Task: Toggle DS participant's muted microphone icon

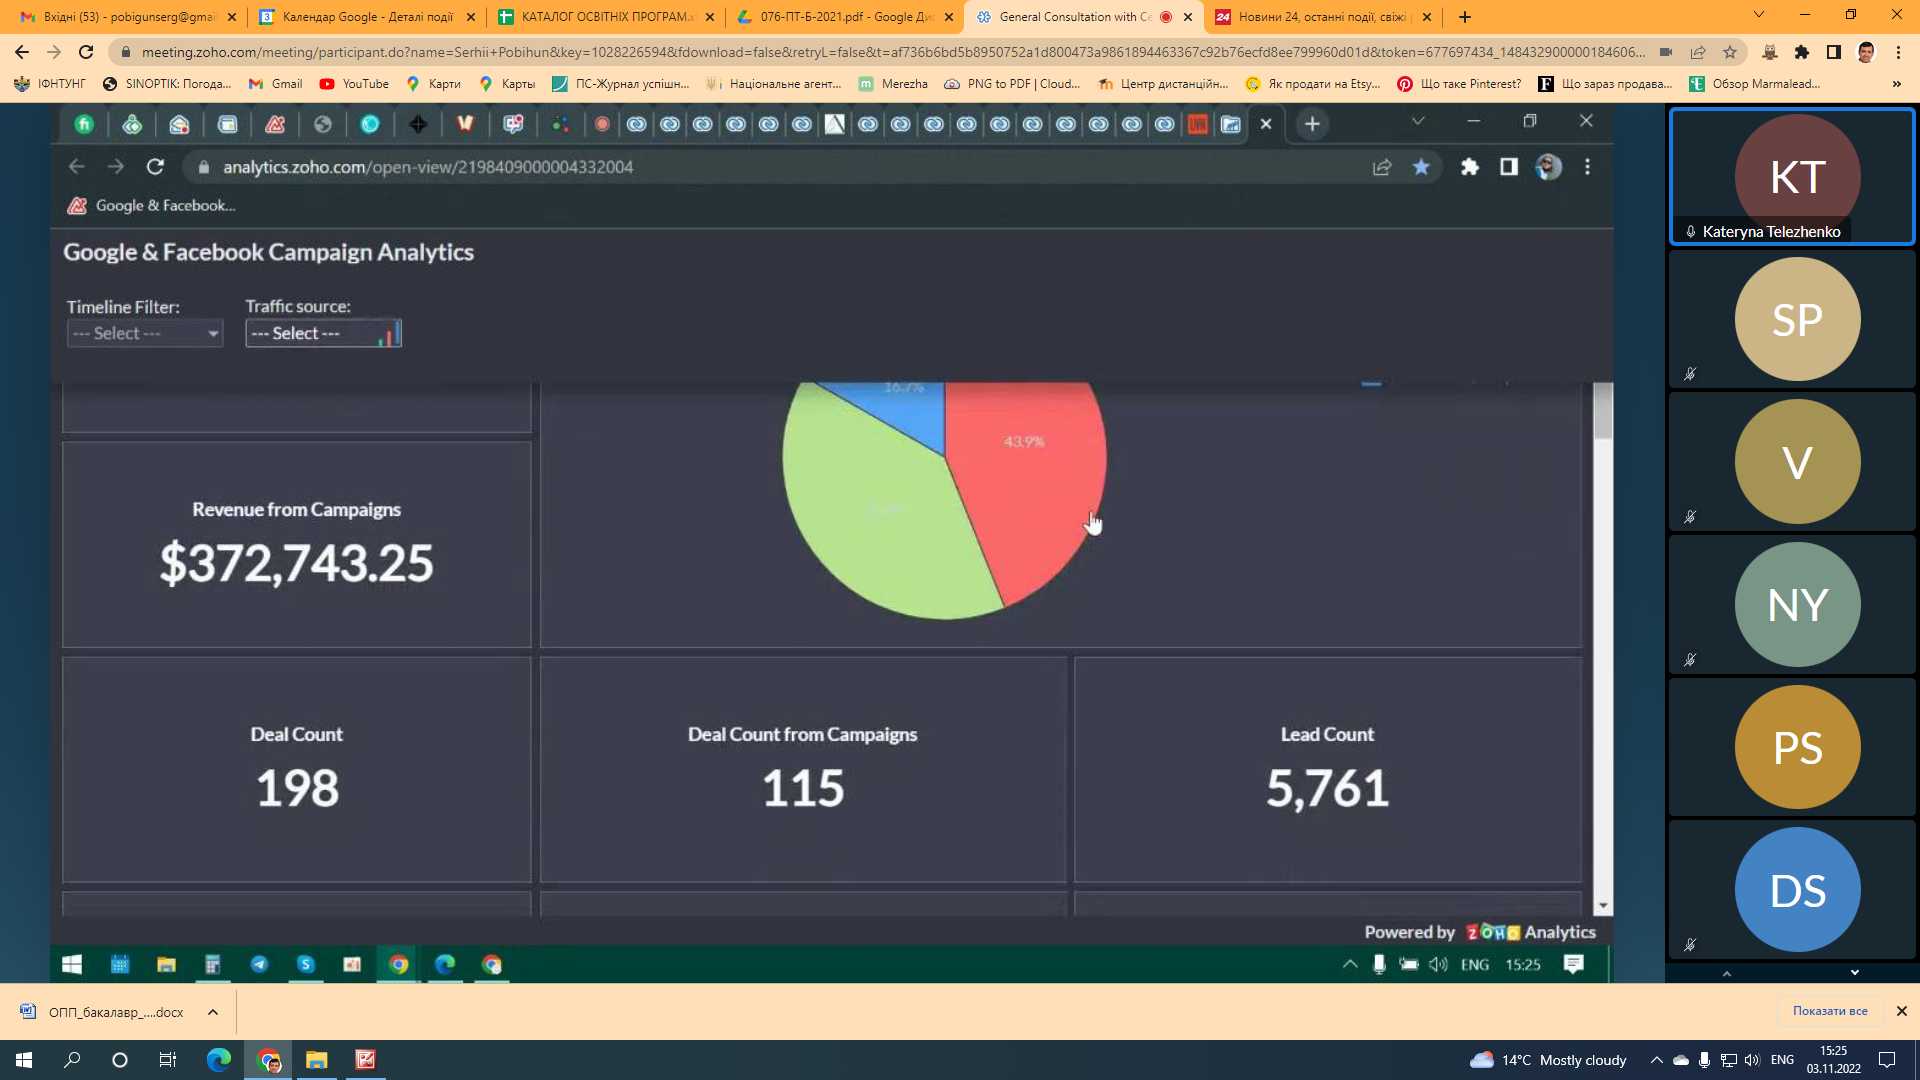Action: [x=1690, y=944]
